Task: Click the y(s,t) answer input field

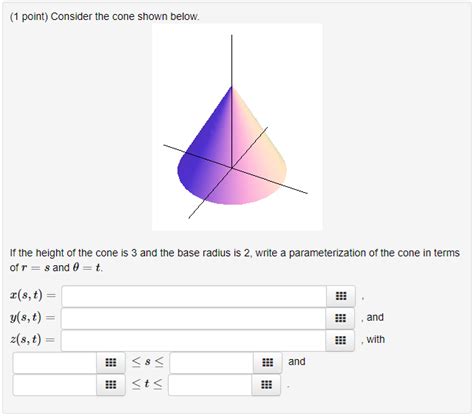Action: (x=193, y=318)
